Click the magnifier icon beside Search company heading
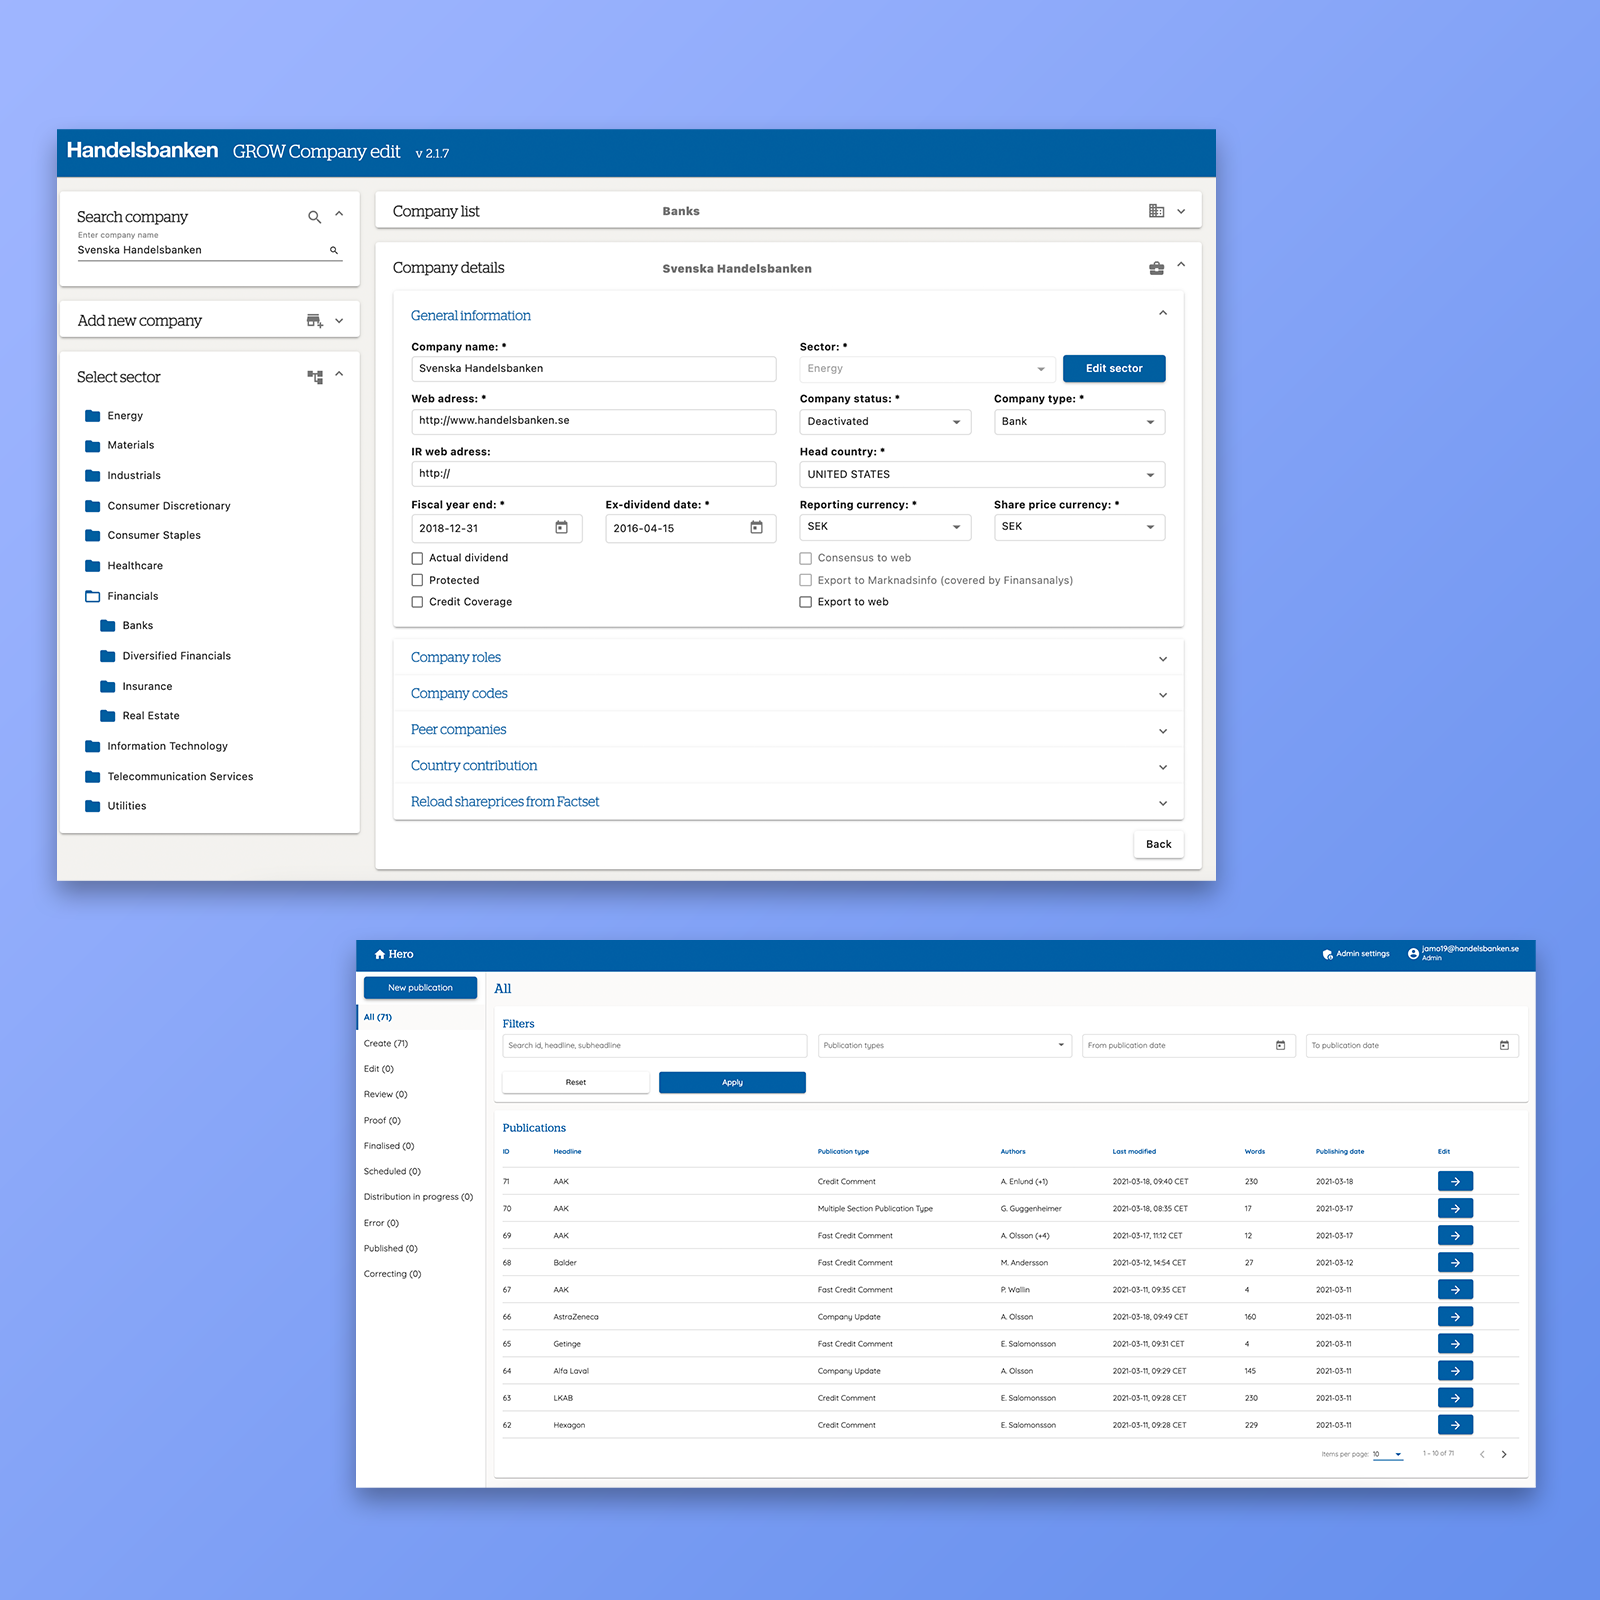The image size is (1600, 1600). pyautogui.click(x=314, y=217)
